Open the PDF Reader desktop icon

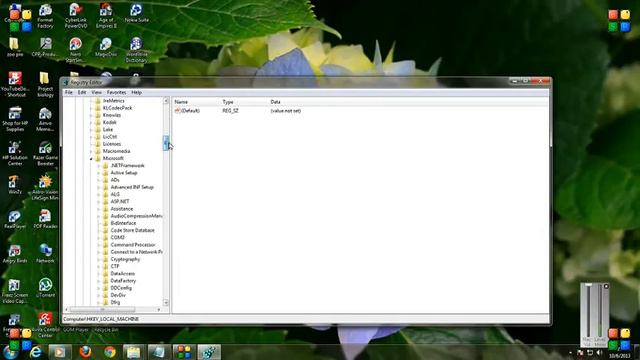pos(45,219)
